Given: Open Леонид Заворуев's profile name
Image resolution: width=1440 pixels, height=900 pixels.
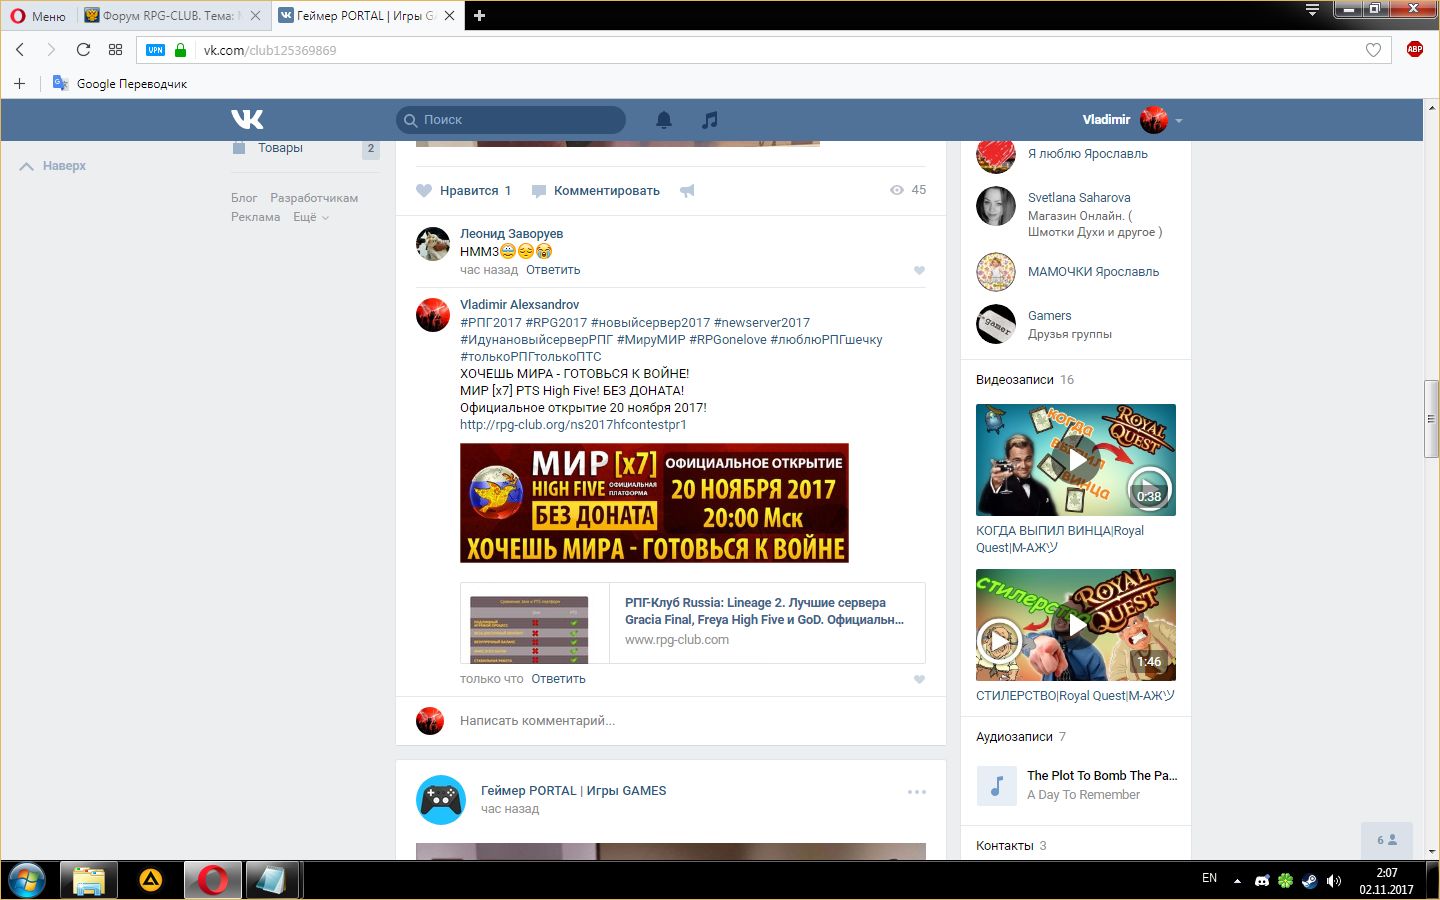Looking at the screenshot, I should point(511,234).
